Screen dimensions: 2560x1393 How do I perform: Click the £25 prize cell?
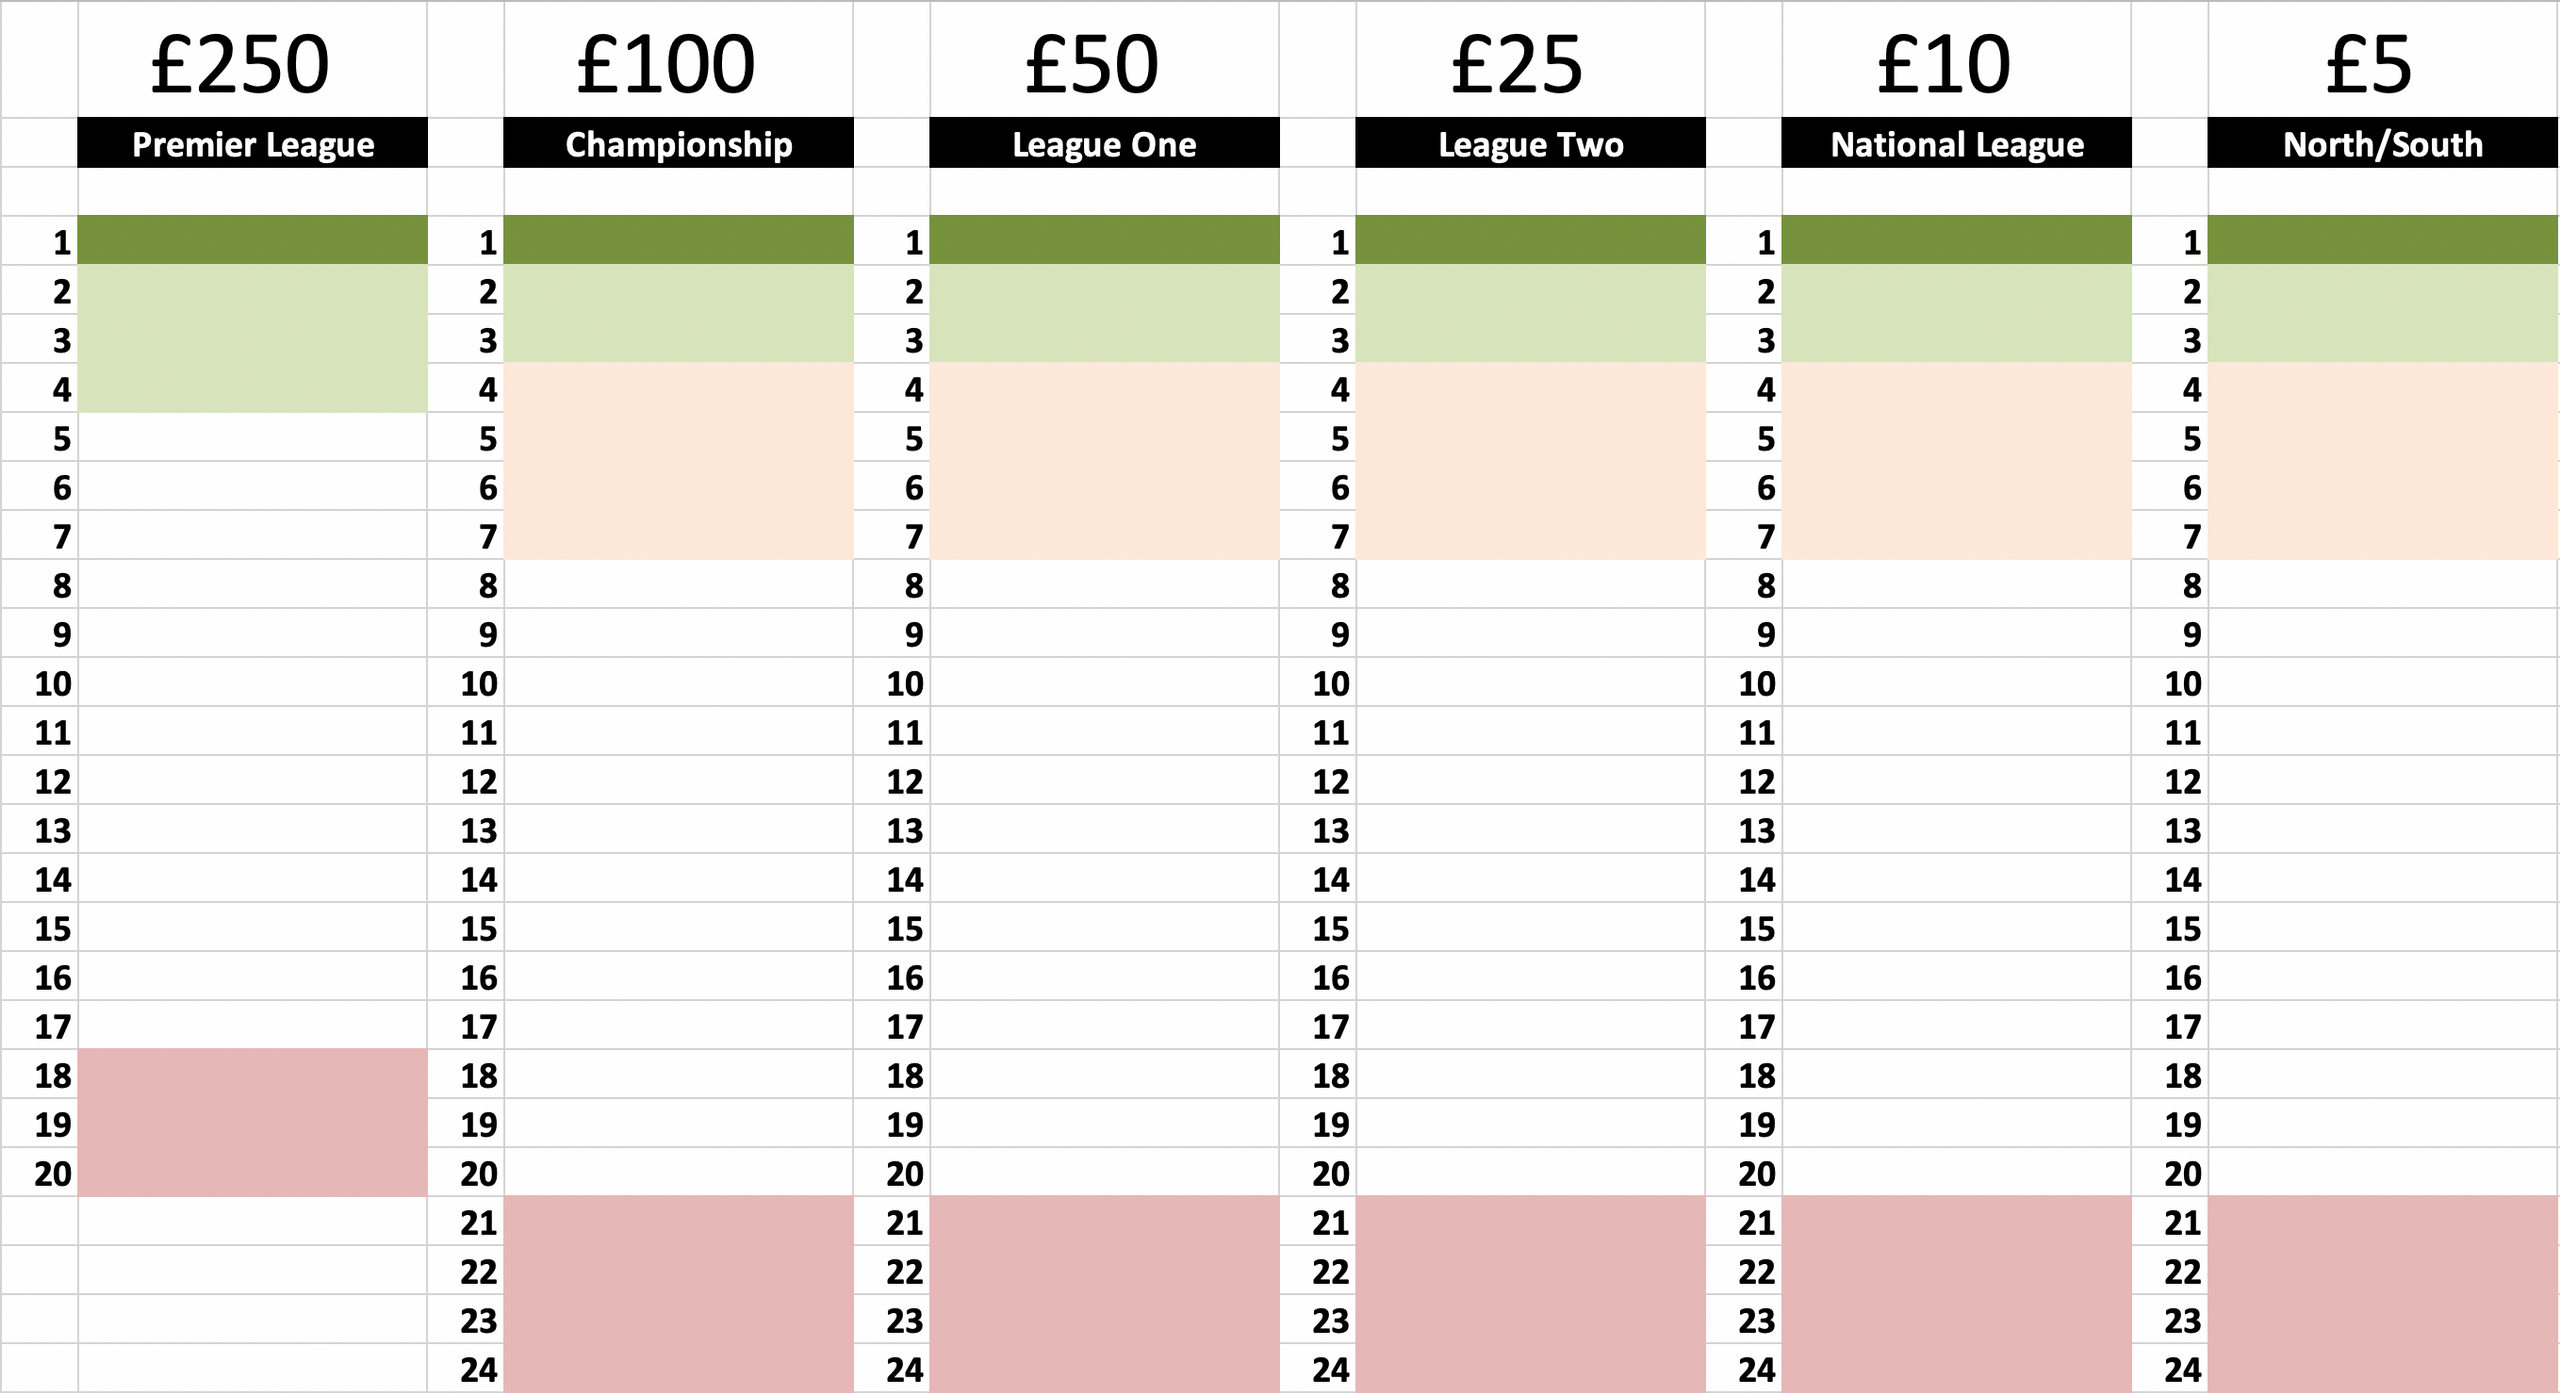point(1530,60)
